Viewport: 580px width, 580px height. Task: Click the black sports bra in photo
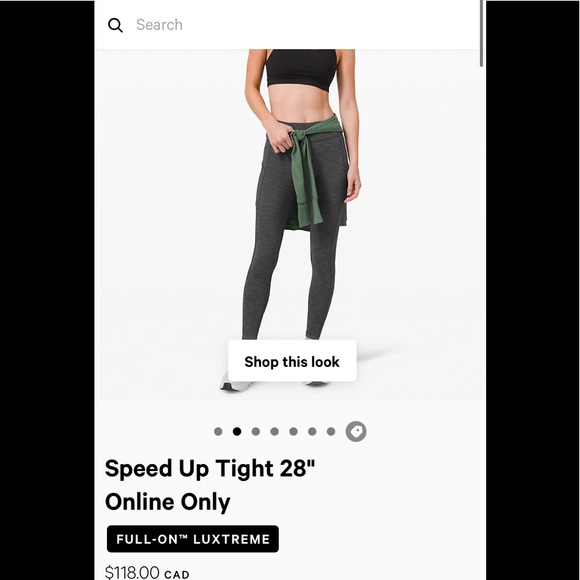tap(301, 69)
